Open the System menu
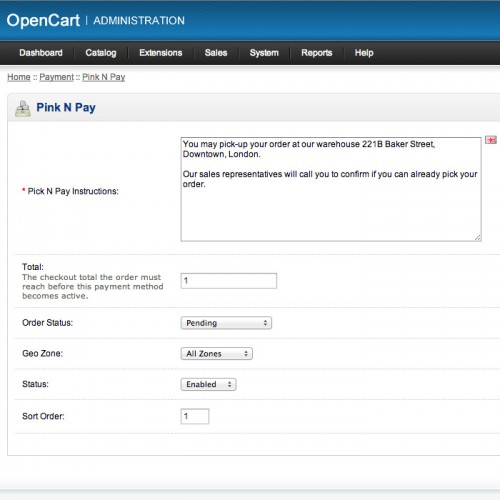This screenshot has height=500, width=500. pyautogui.click(x=264, y=53)
